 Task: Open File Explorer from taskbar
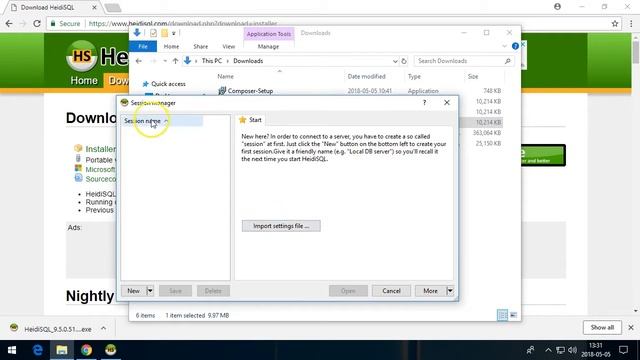pos(62,350)
